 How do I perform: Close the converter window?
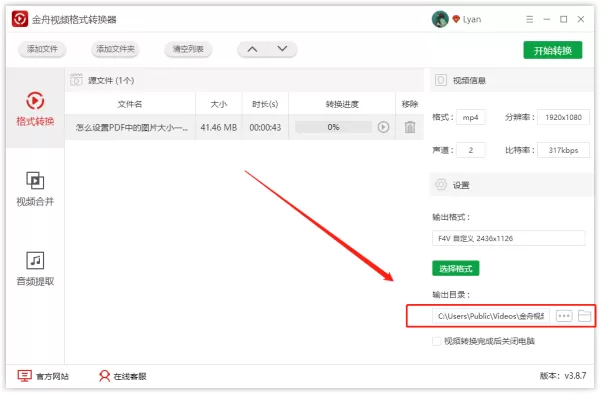coord(580,19)
